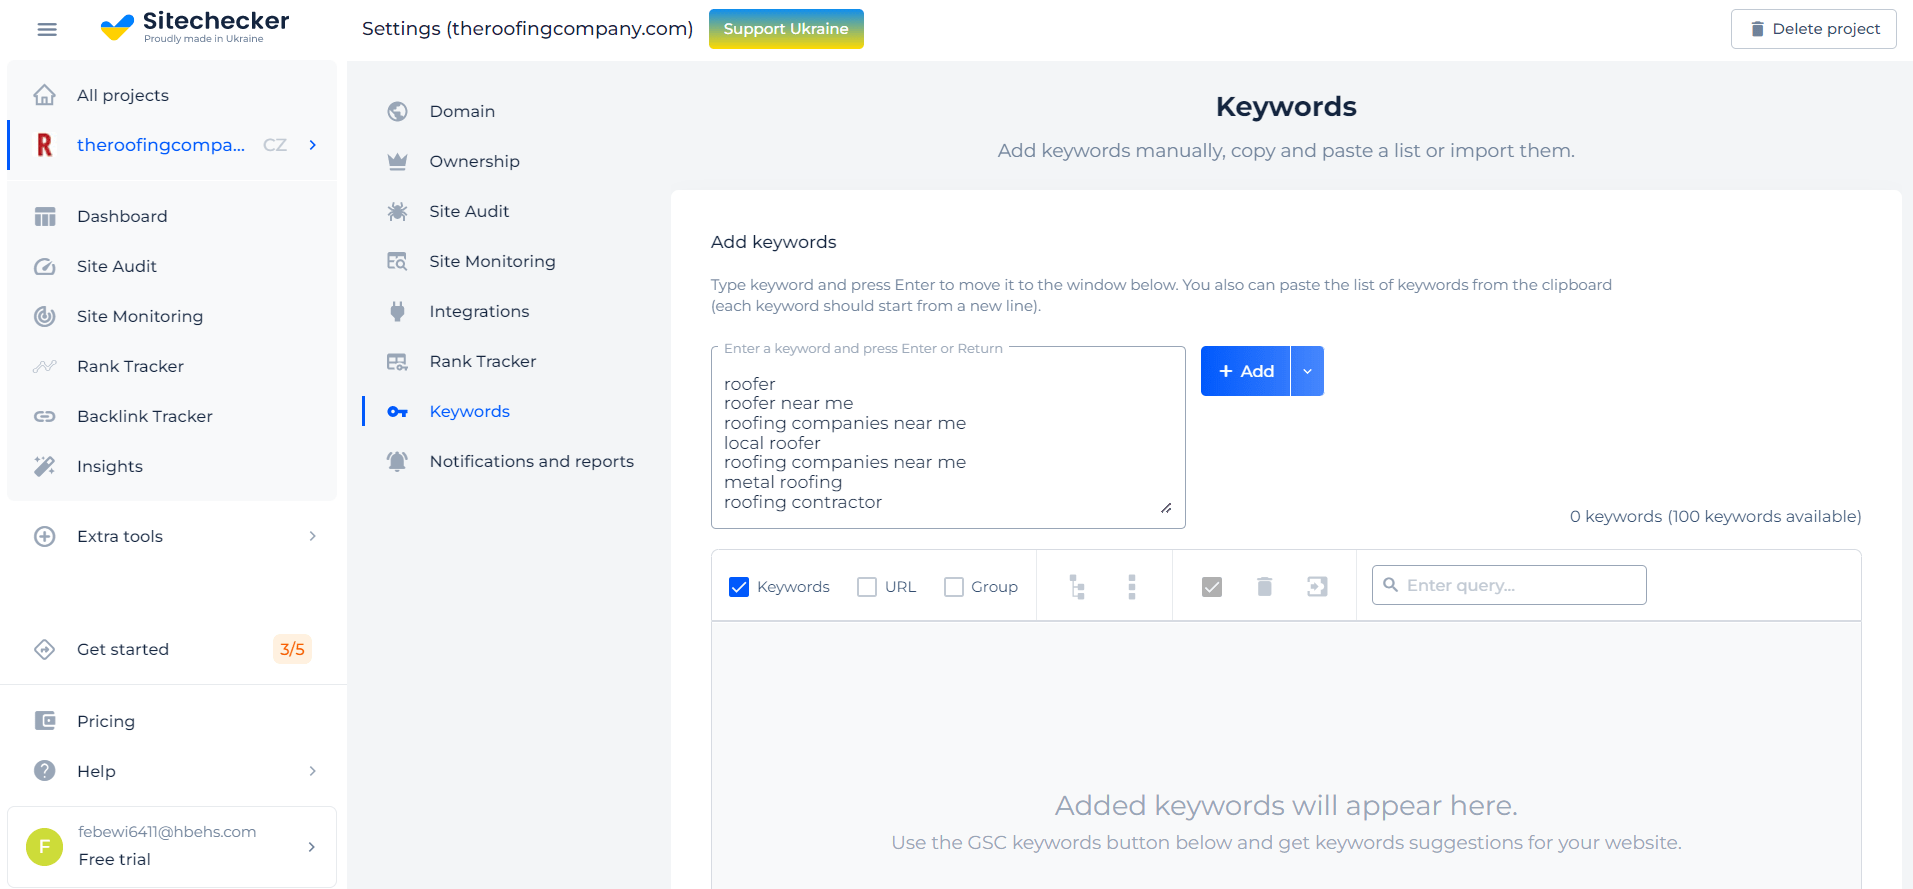Open the Rank Tracker settings tab

click(483, 361)
